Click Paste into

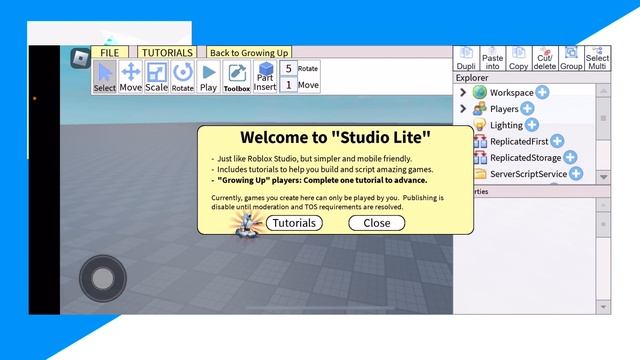point(492,58)
